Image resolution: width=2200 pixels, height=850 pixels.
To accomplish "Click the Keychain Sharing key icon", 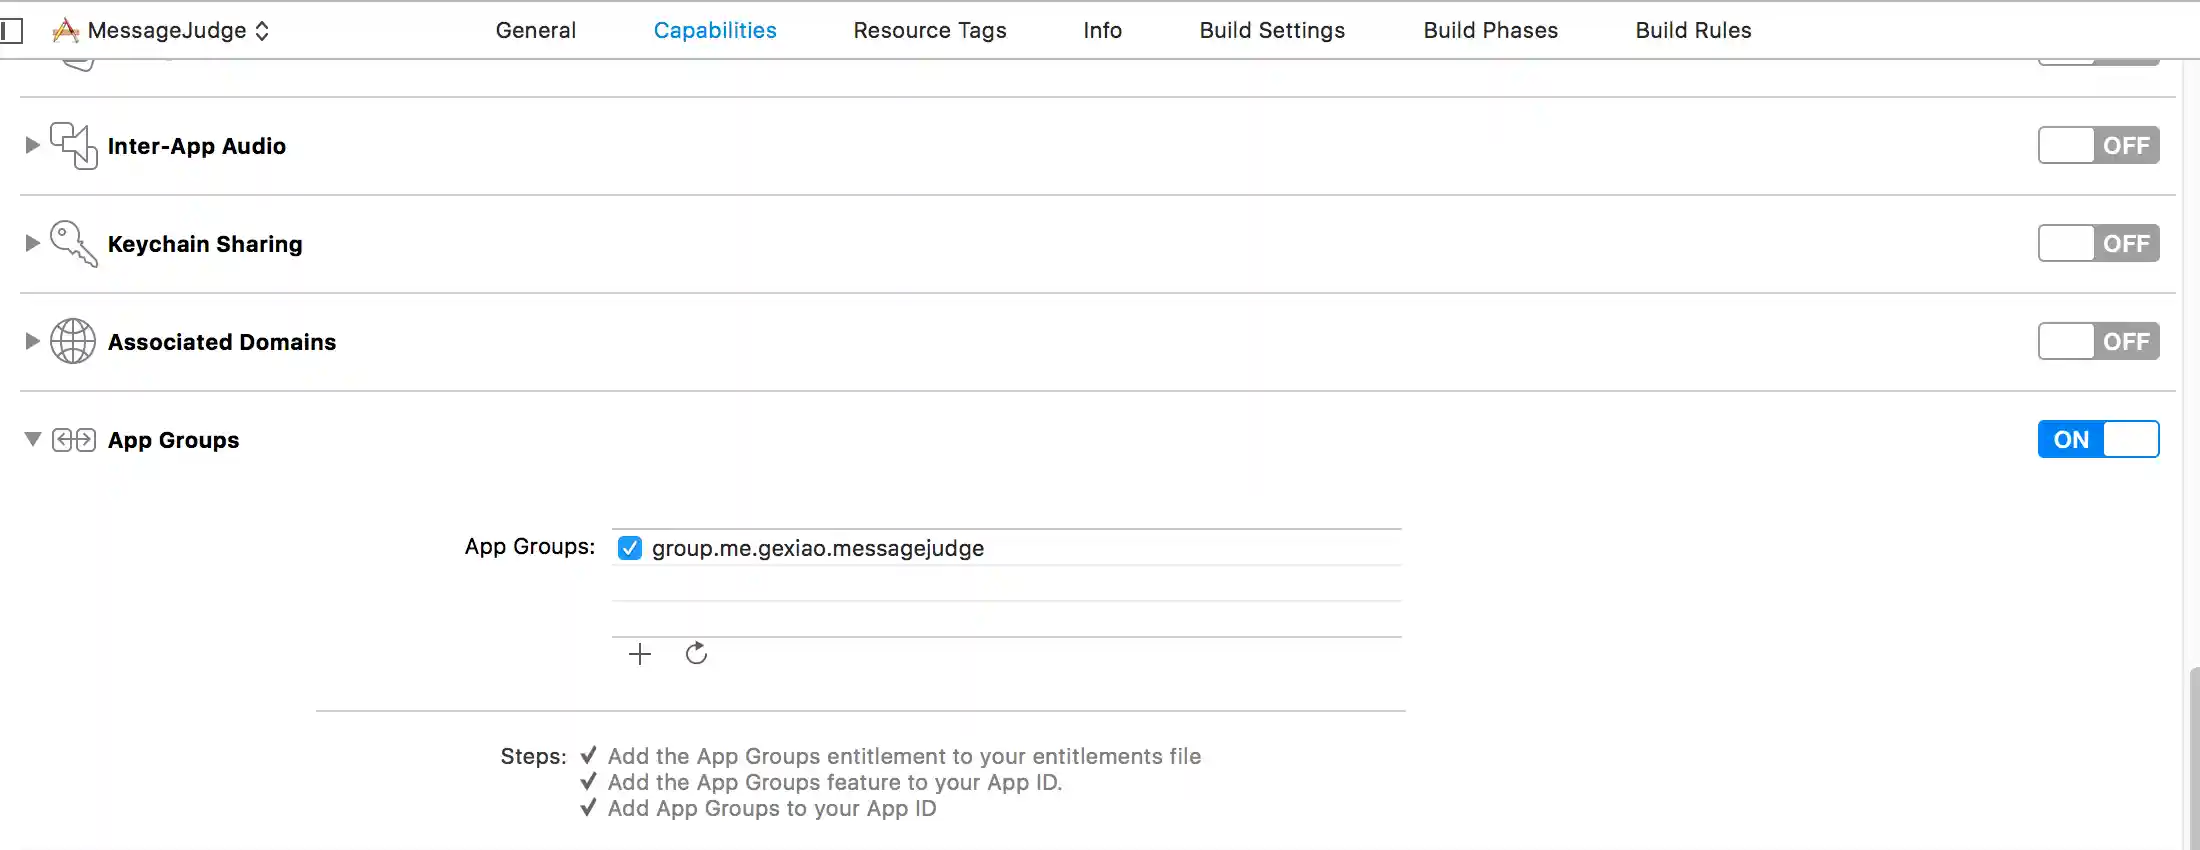I will tap(73, 243).
